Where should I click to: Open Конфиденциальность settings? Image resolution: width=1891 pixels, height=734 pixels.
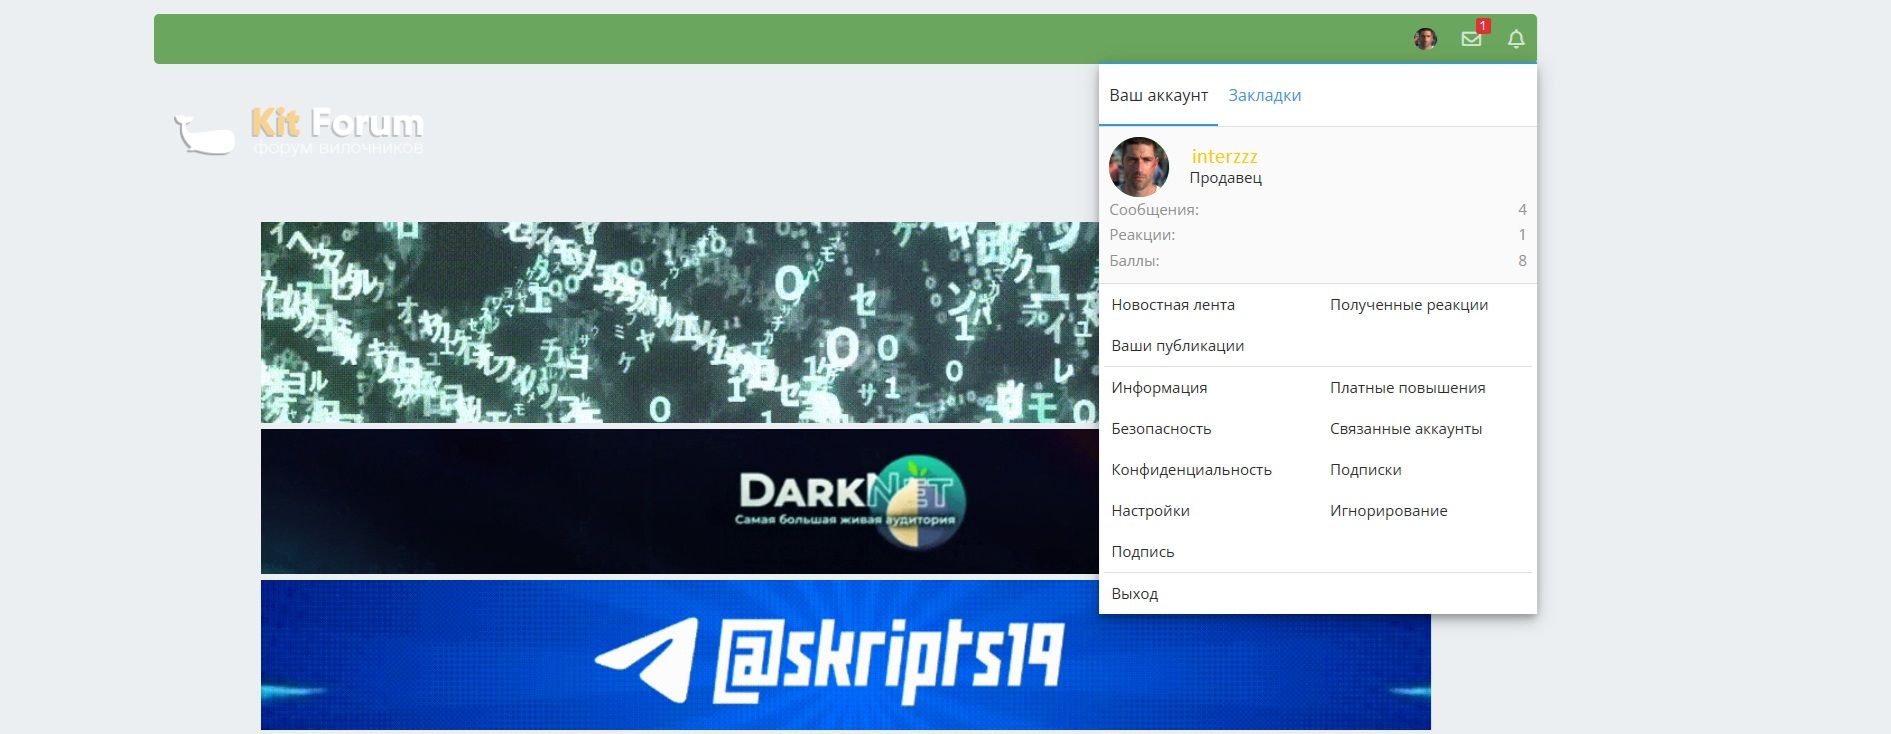(x=1191, y=470)
